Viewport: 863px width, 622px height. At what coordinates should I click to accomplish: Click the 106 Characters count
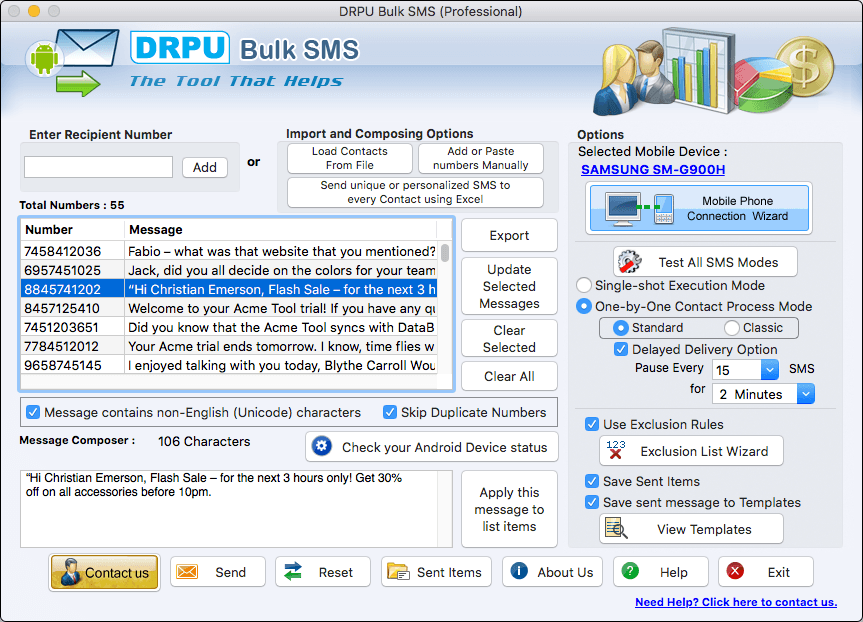pos(204,441)
